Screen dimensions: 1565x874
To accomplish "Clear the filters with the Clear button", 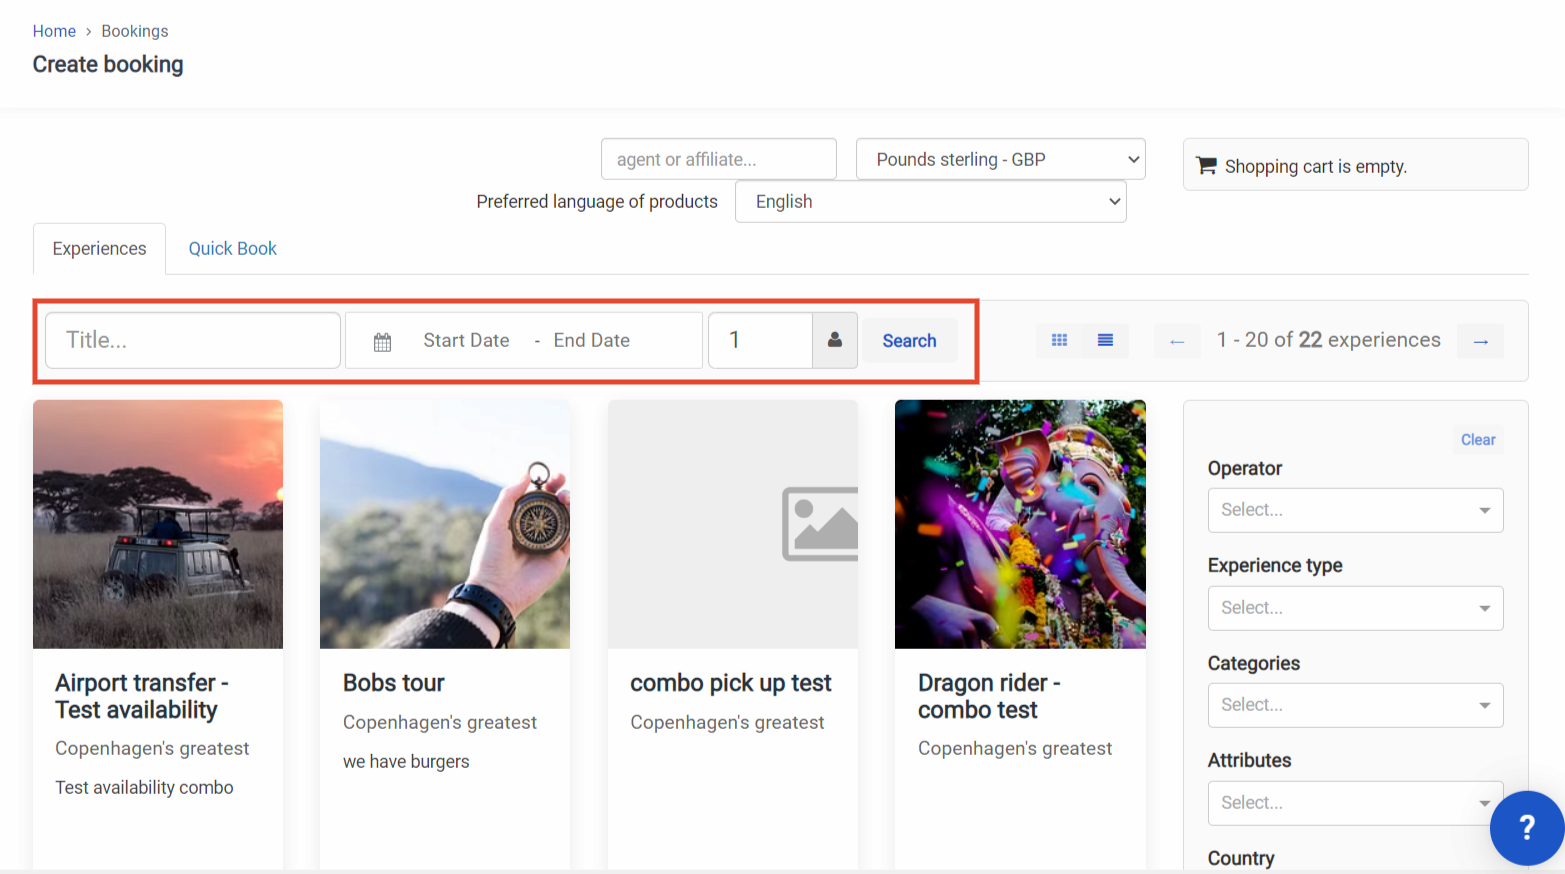I will pos(1478,440).
